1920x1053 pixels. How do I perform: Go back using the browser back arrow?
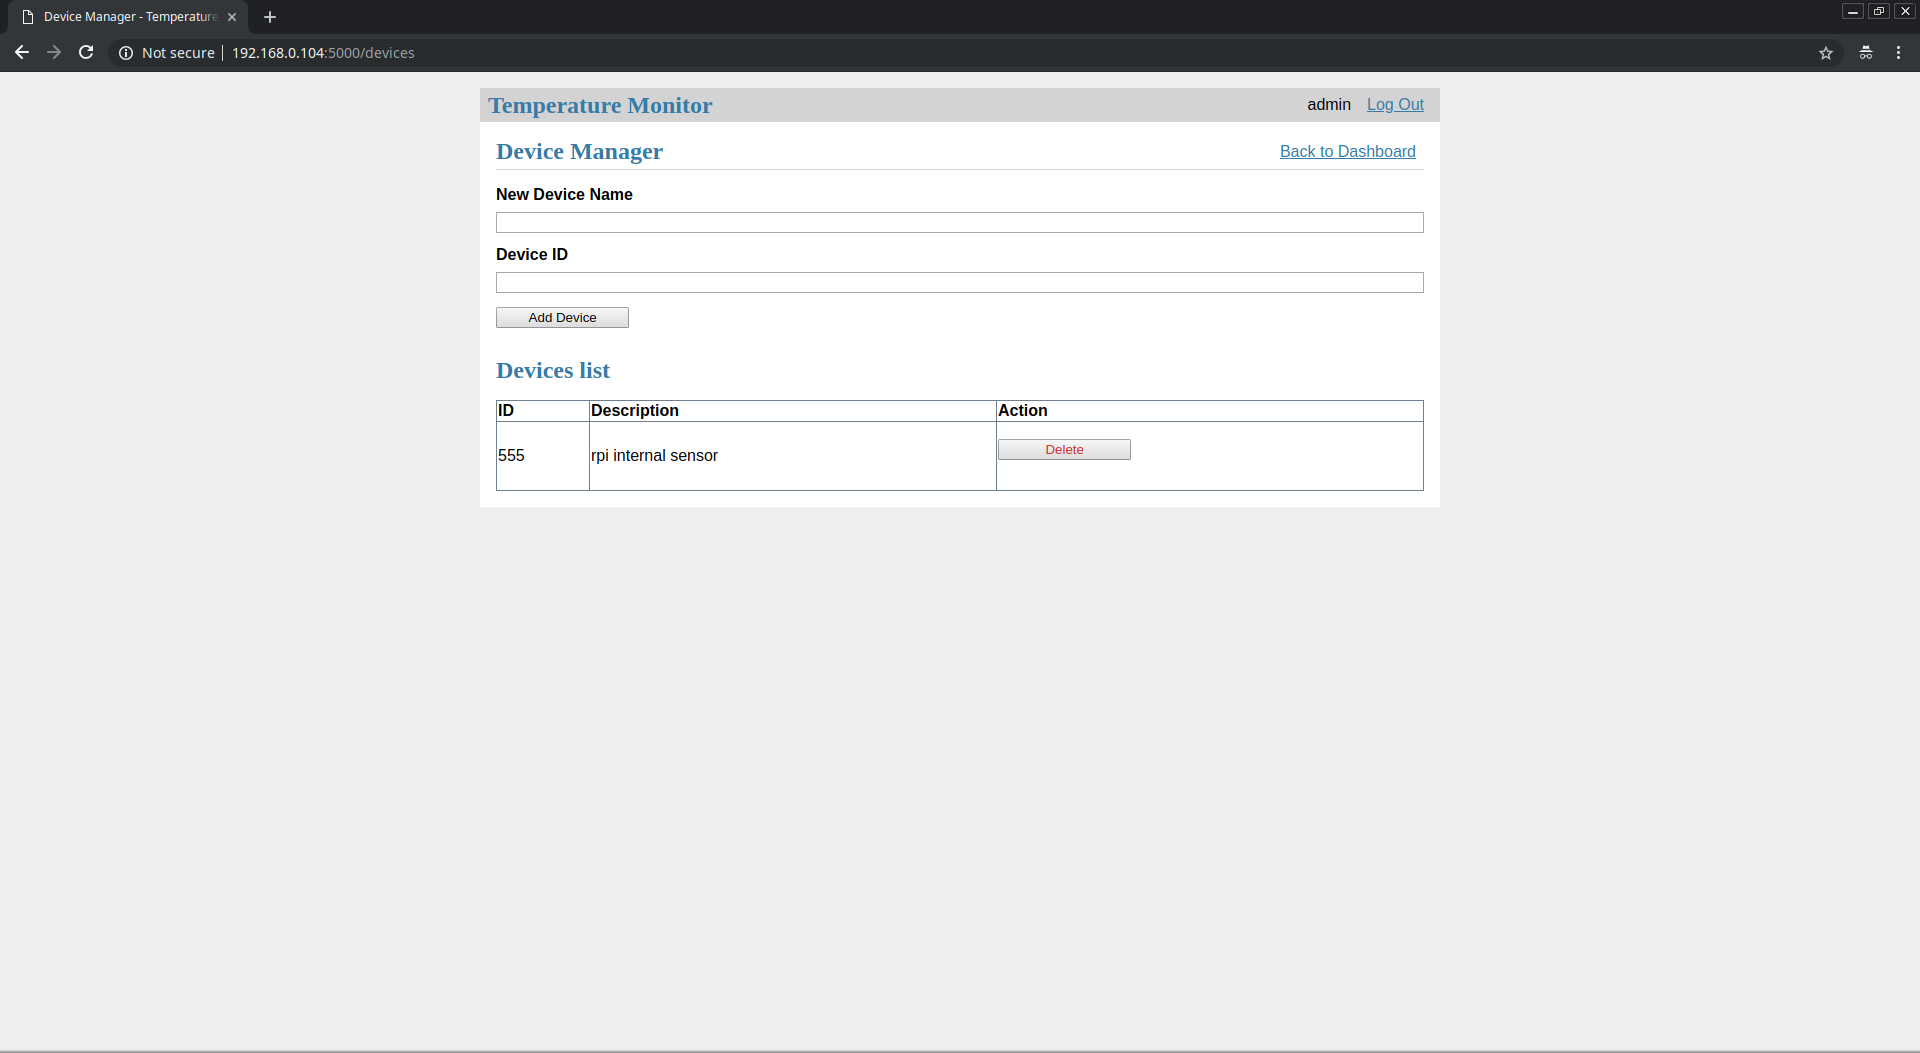22,53
